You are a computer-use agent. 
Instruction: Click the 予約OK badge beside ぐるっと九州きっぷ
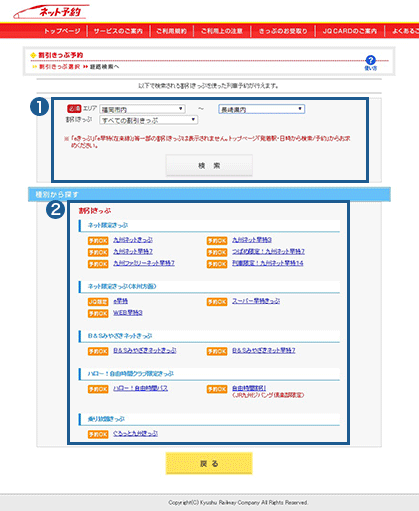(x=98, y=434)
